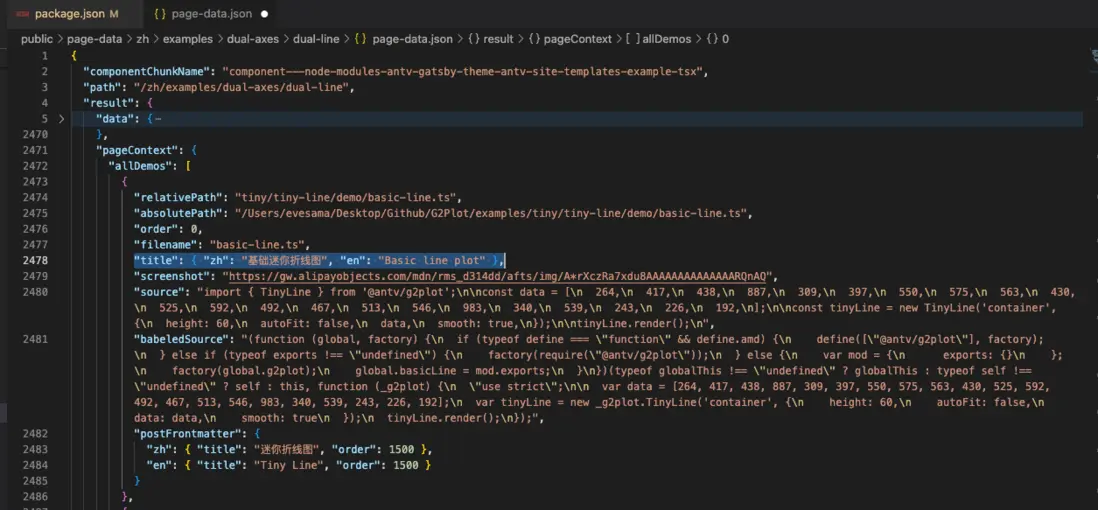This screenshot has width=1098, height=510.
Task: Click braces icon before 'result' breadcrumb
Action: [x=473, y=39]
